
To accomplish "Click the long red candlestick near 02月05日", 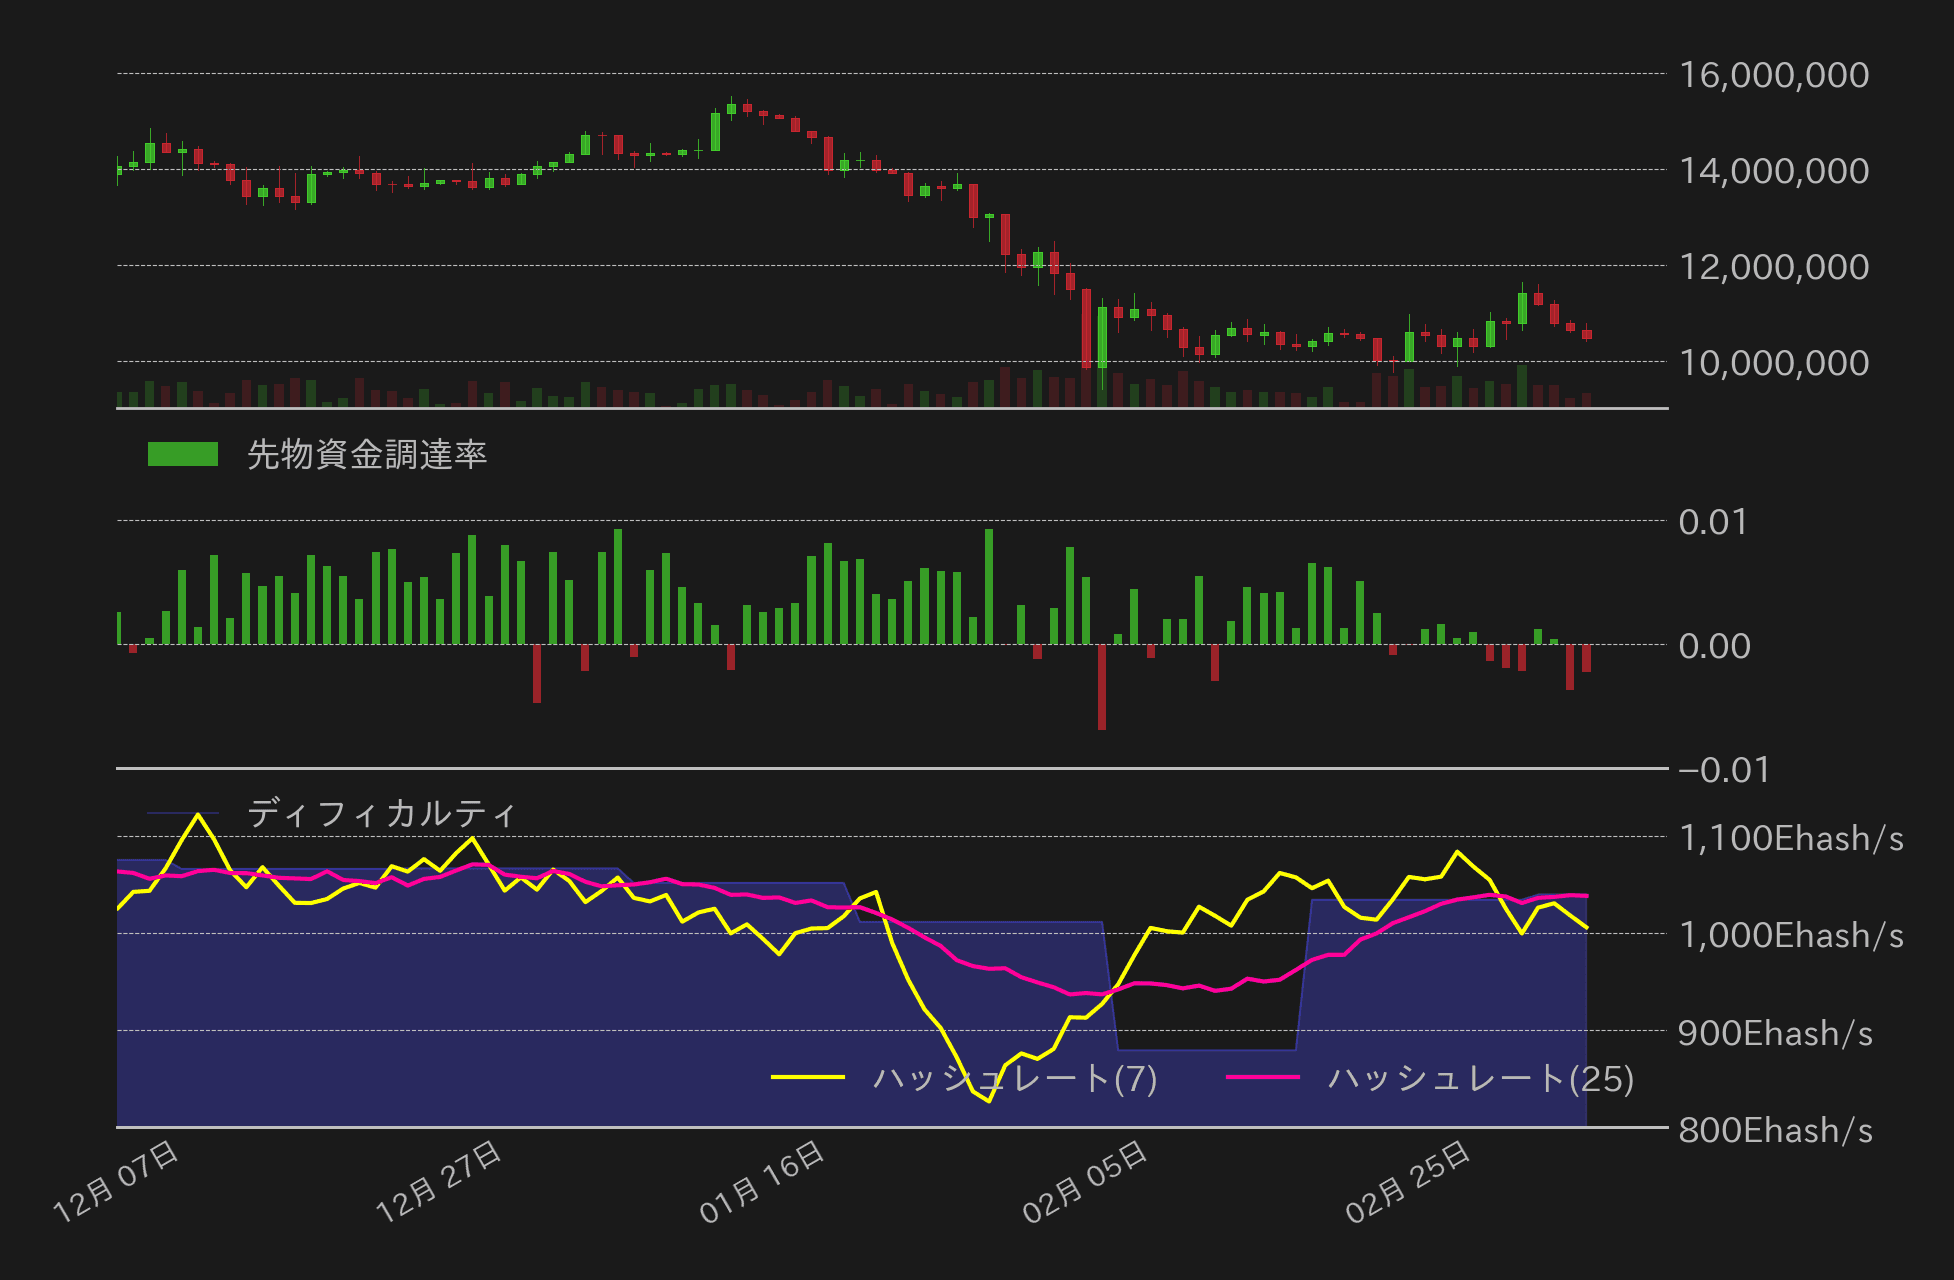I will (1087, 330).
